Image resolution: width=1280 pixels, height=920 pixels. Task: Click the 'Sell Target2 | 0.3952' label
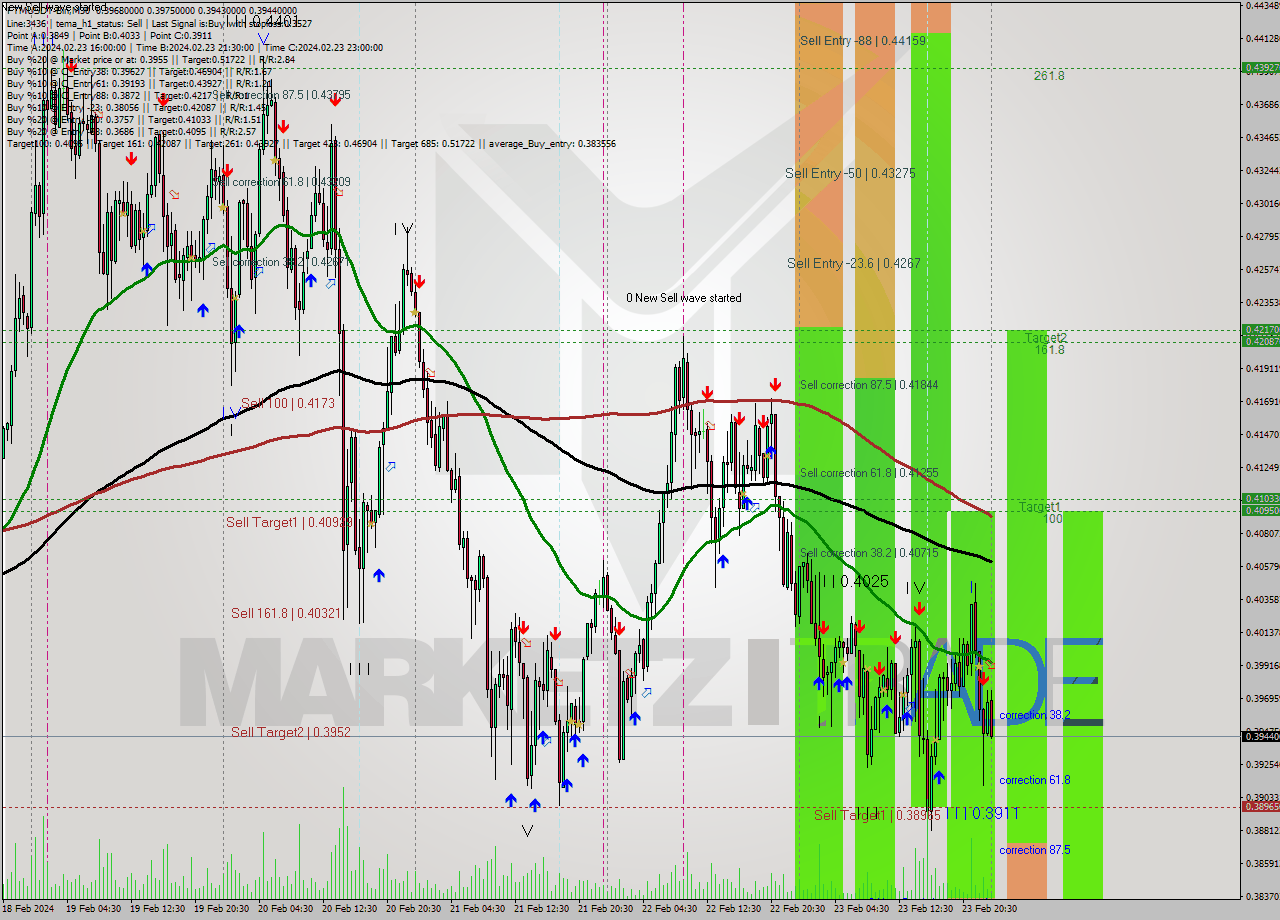click(291, 732)
